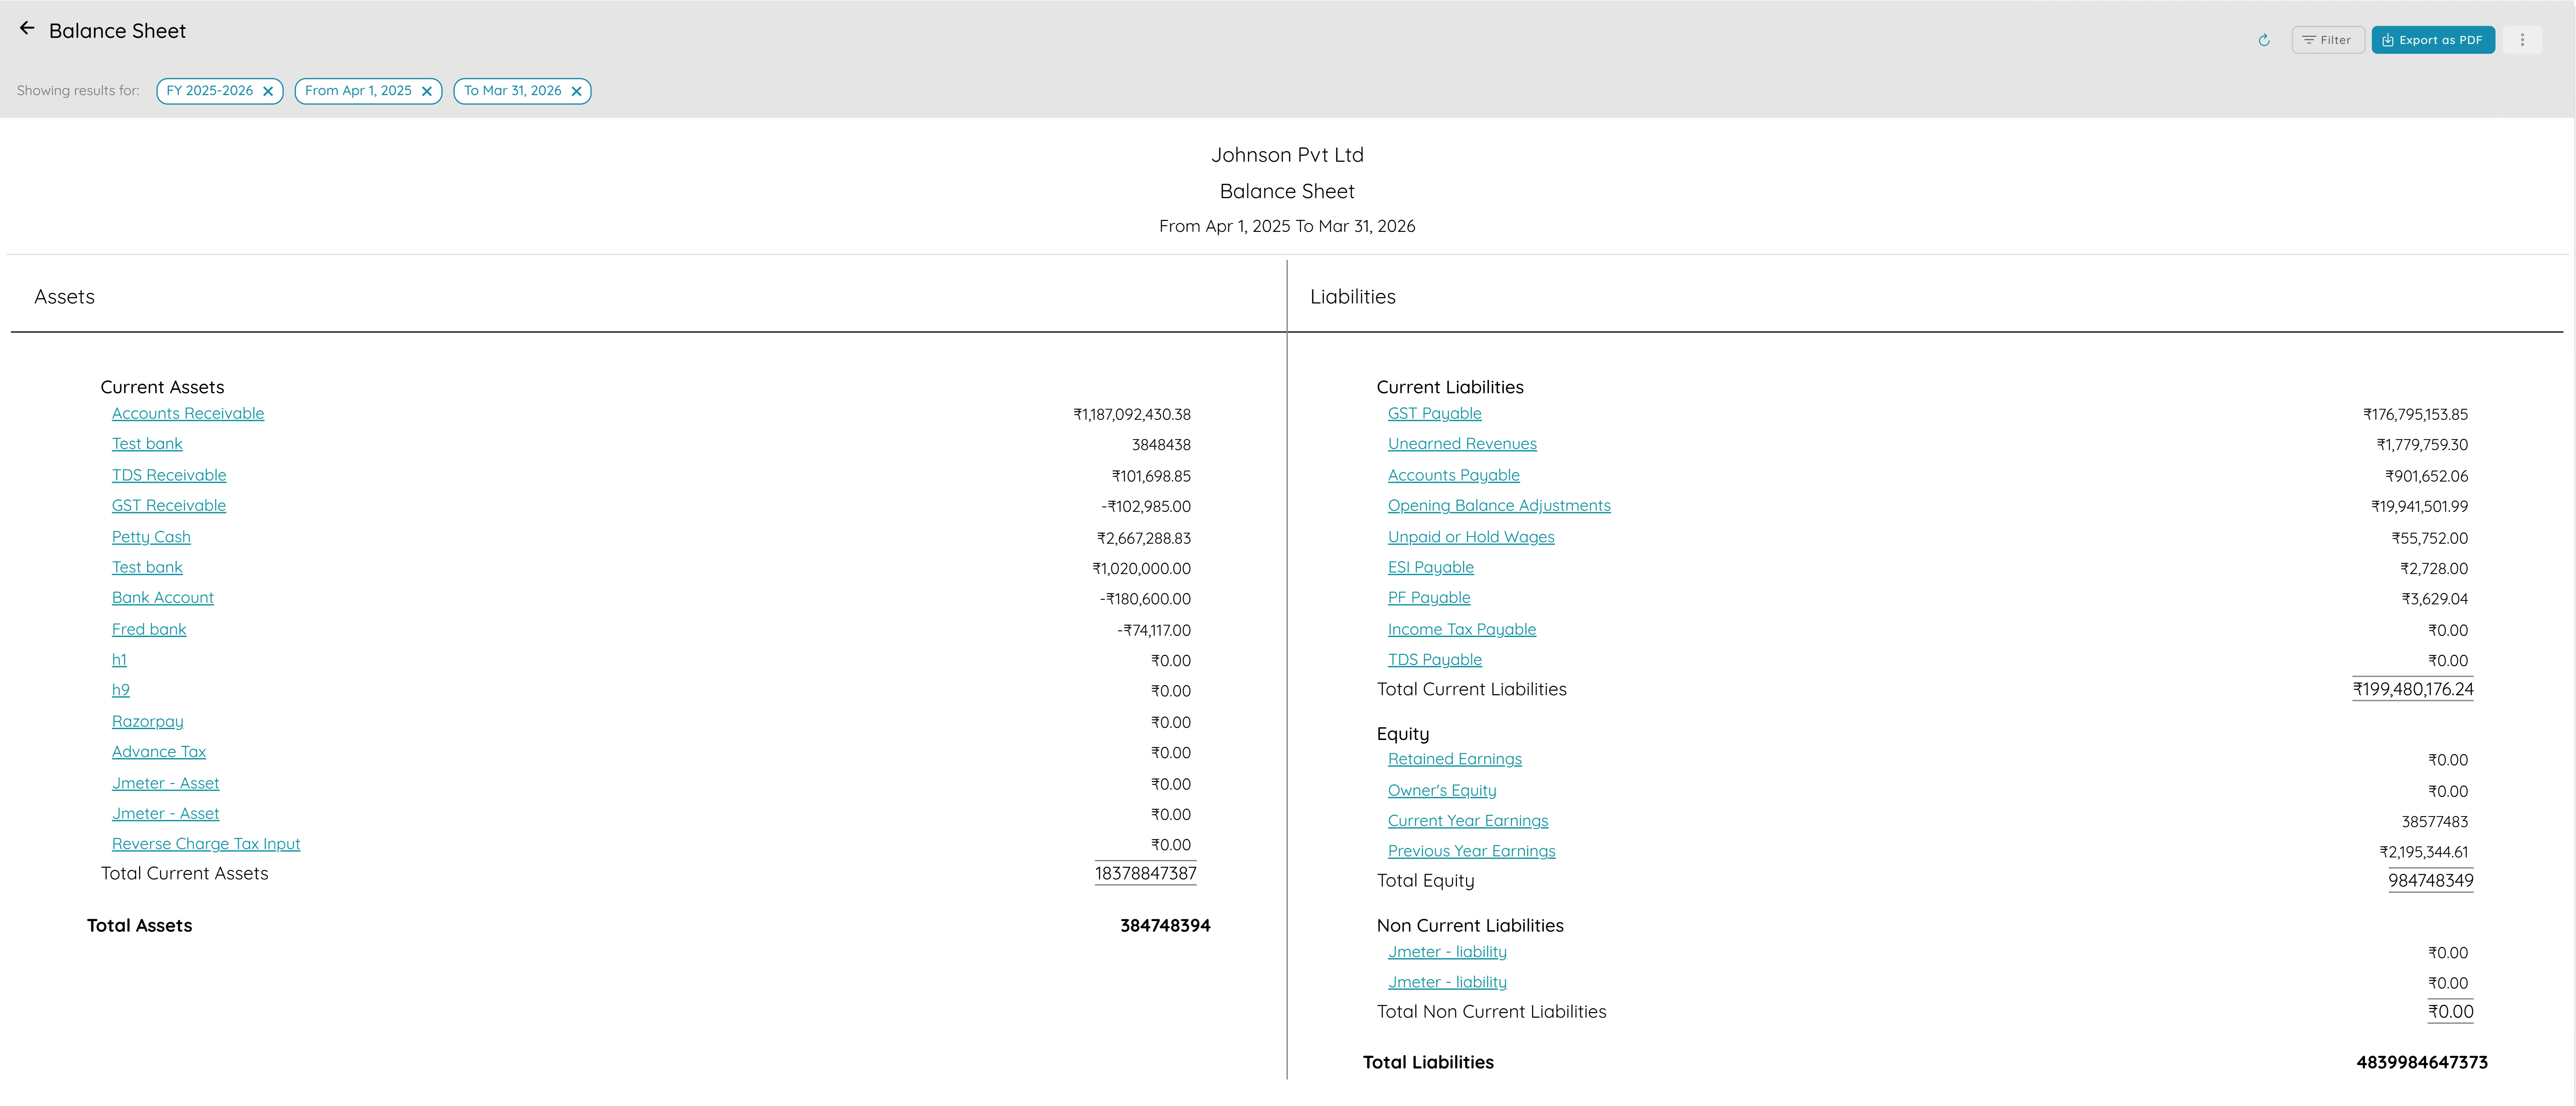Open the Unearned Revenues link
The height and width of the screenshot is (1106, 2576).
[1461, 444]
